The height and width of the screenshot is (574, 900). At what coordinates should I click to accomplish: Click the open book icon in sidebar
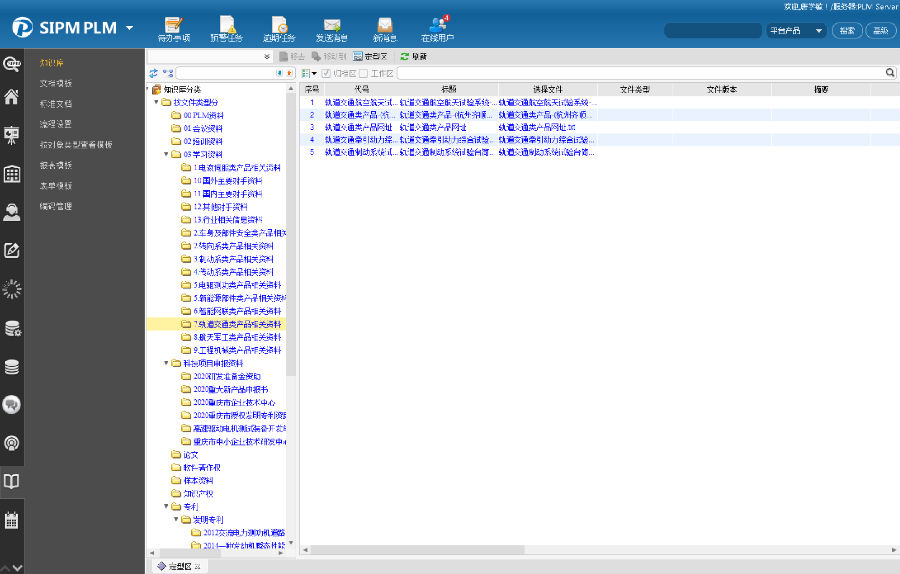[12, 481]
